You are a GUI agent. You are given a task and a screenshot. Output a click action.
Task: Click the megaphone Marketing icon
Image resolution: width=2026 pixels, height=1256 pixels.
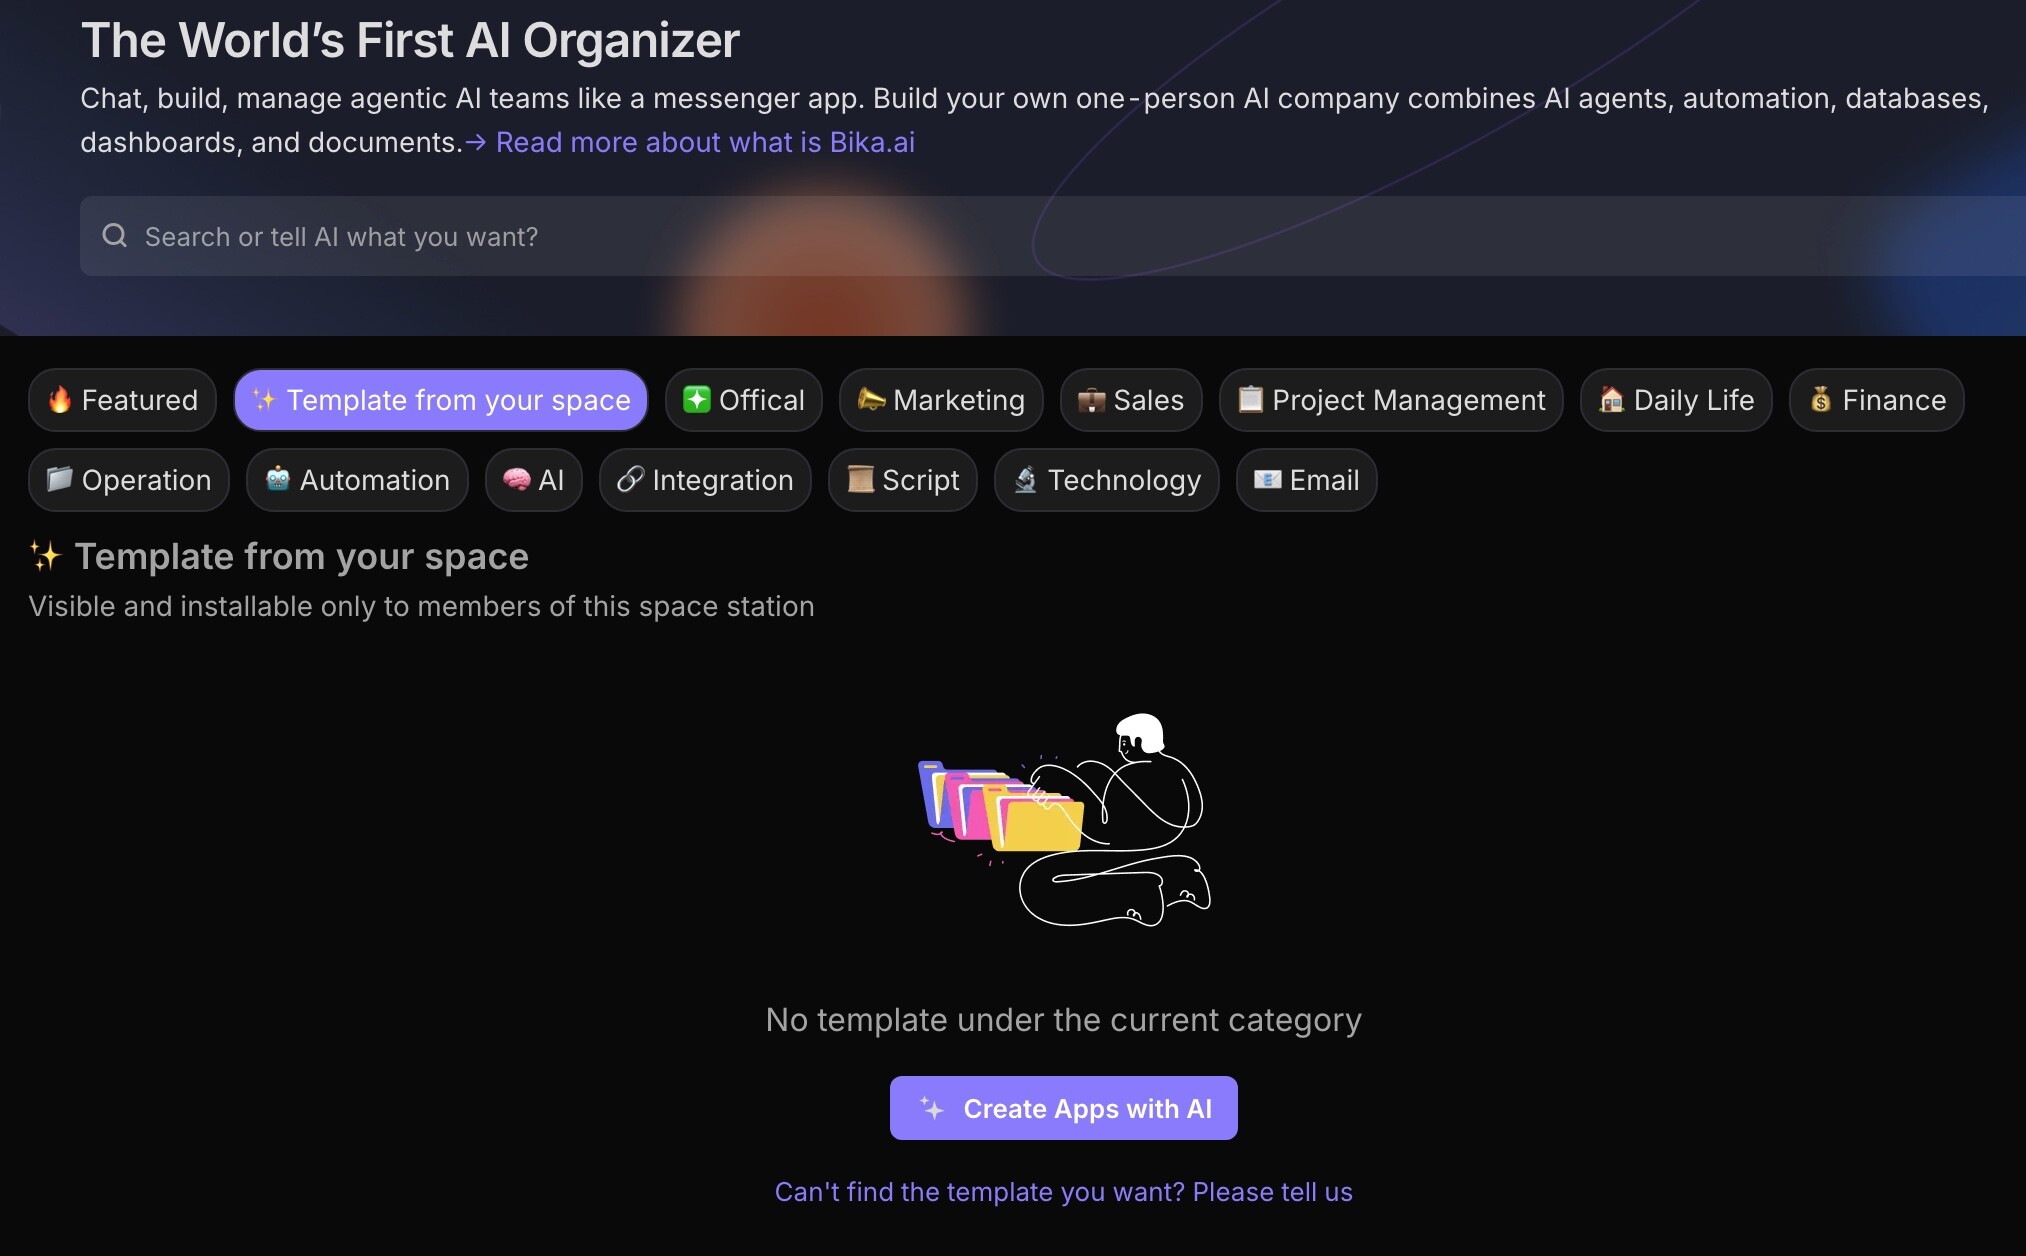(x=871, y=400)
